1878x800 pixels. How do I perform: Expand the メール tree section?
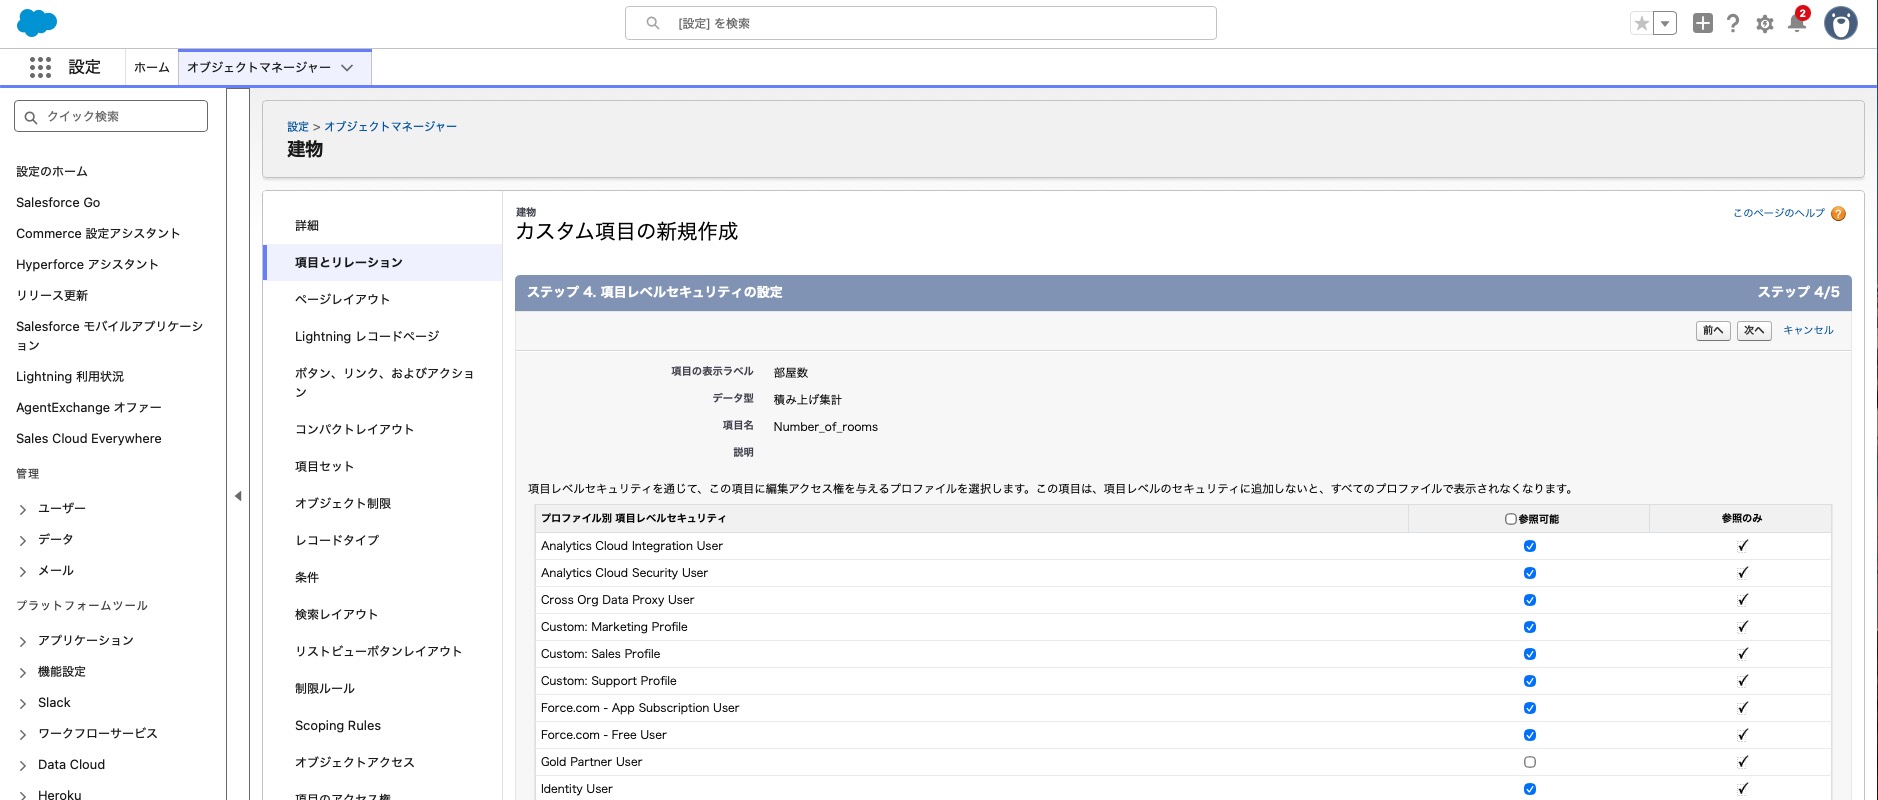(x=23, y=571)
